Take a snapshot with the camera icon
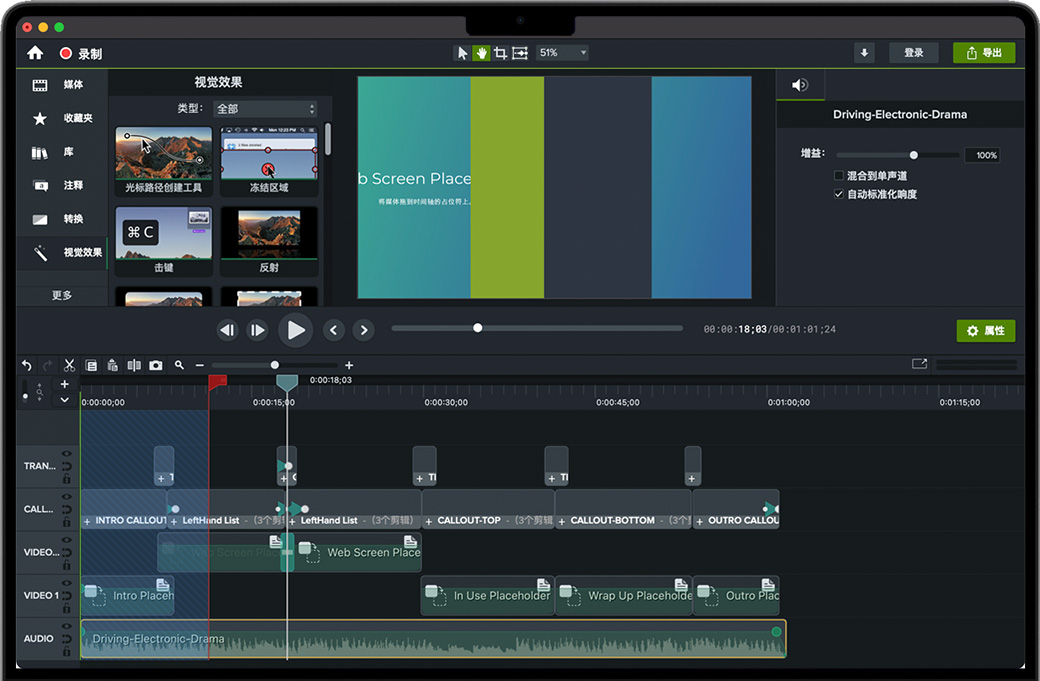This screenshot has width=1040, height=681. pos(156,366)
